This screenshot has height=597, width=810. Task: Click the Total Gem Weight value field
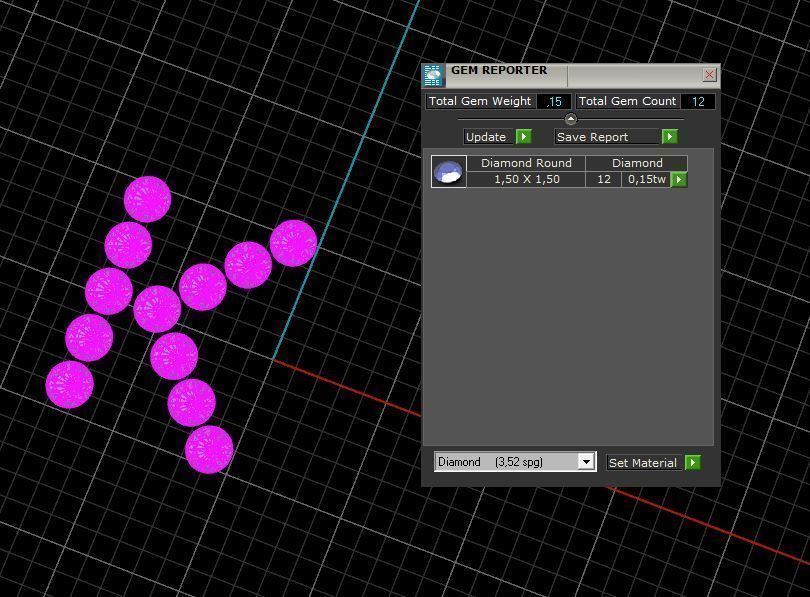click(x=554, y=101)
